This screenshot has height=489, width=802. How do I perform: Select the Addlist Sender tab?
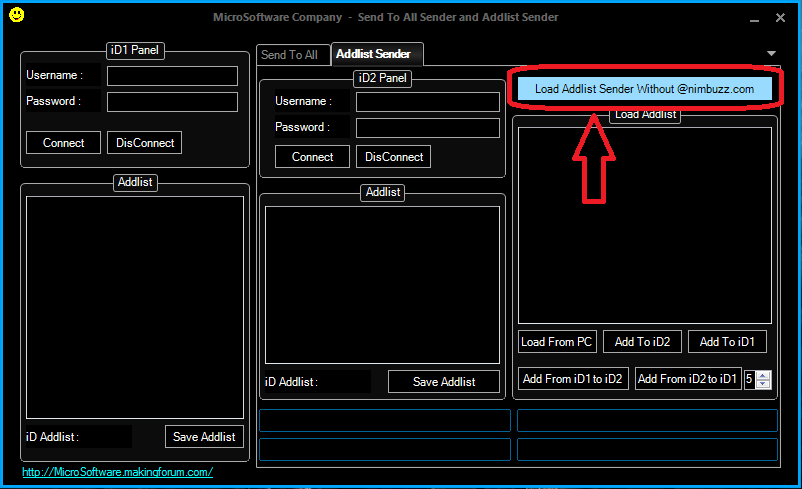pyautogui.click(x=377, y=54)
